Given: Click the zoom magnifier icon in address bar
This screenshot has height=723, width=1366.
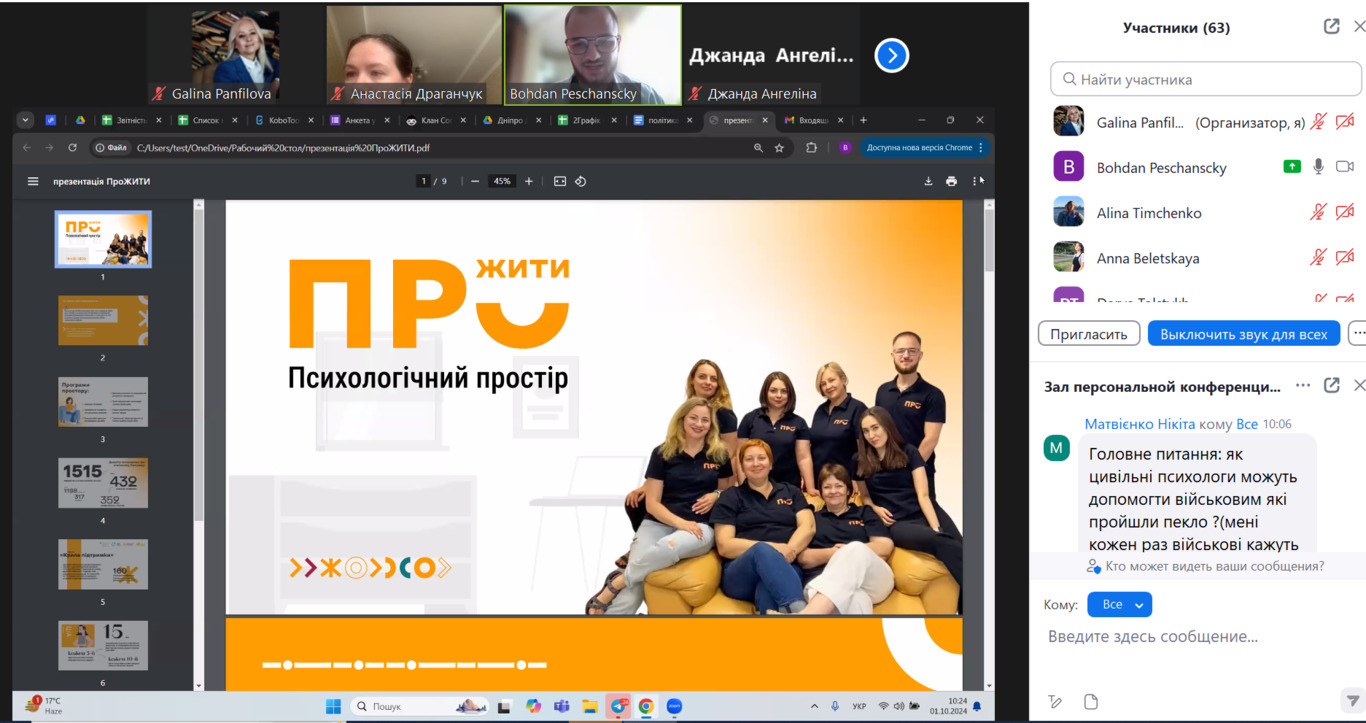Looking at the screenshot, I should [758, 148].
